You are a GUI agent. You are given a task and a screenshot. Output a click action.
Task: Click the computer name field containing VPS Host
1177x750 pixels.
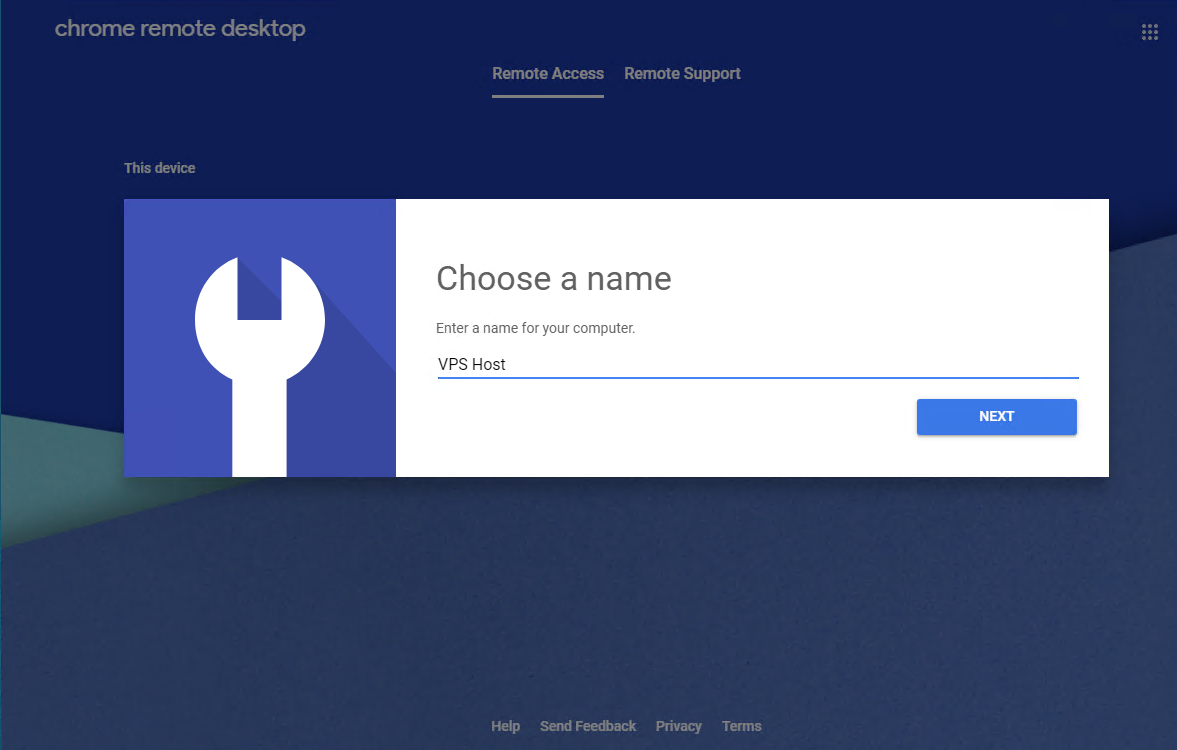(x=758, y=365)
